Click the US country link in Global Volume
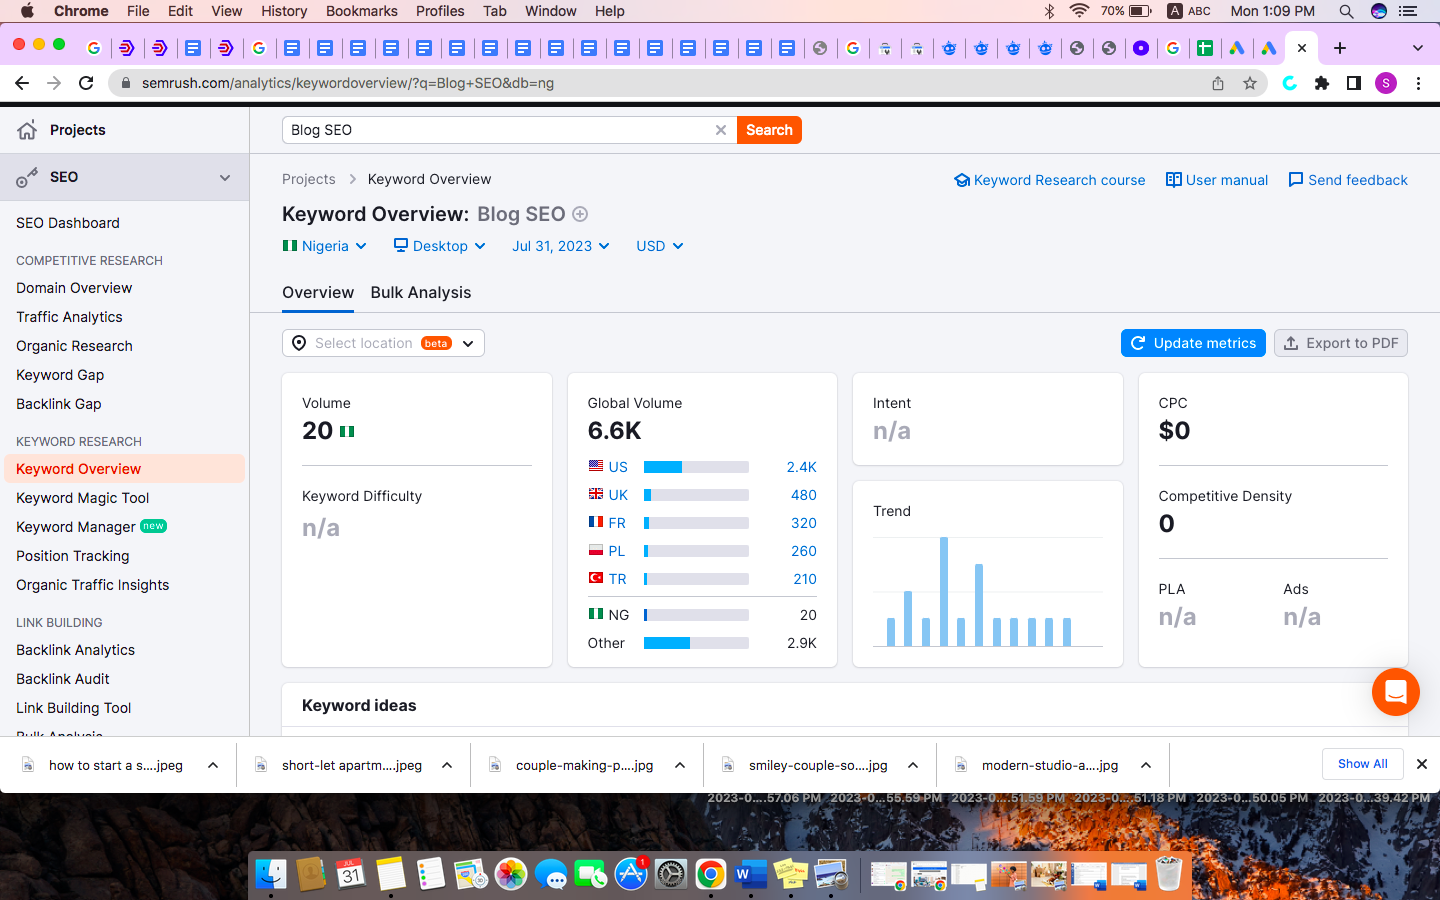This screenshot has width=1440, height=900. coord(618,467)
